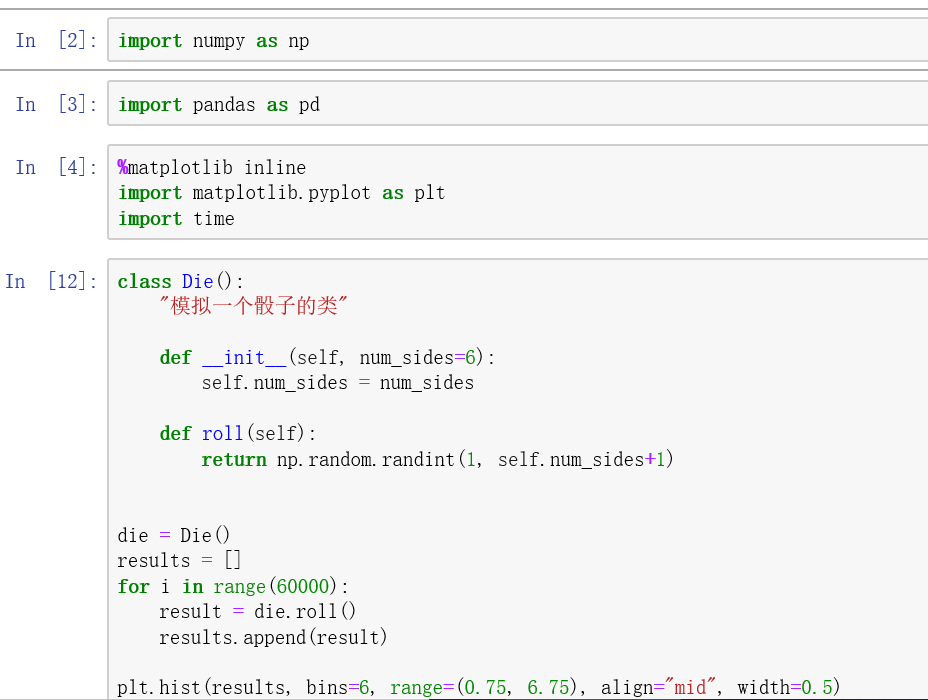
Task: Select cell via 'In [2]:' prompt
Action: (56, 40)
